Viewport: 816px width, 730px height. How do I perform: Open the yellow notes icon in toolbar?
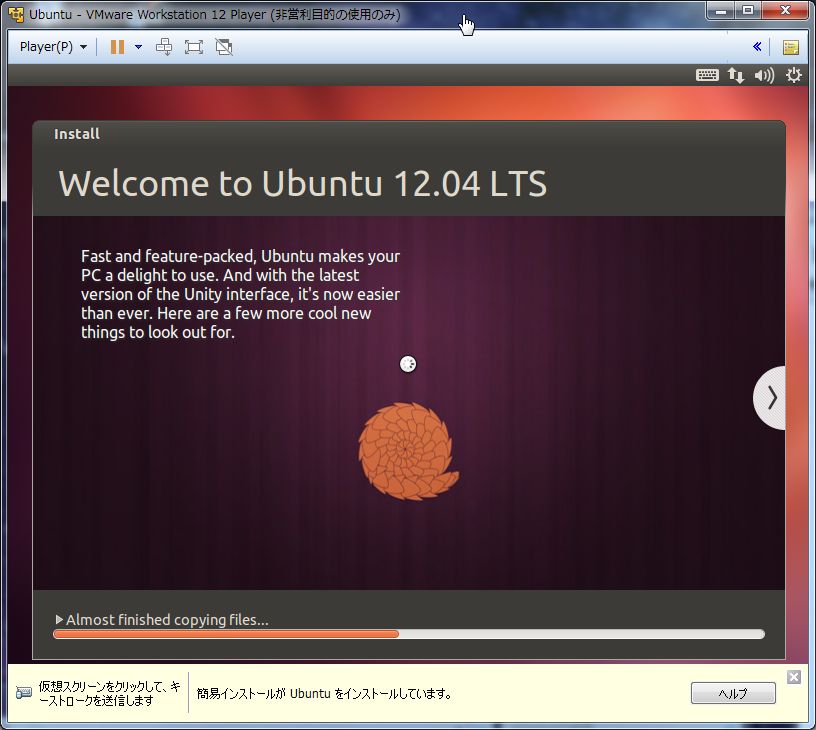click(790, 47)
